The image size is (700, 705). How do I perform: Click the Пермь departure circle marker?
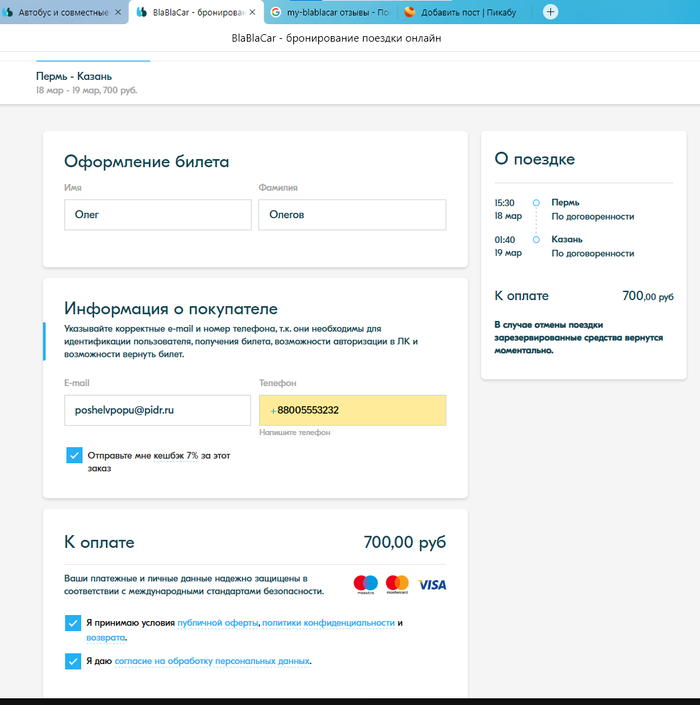point(536,203)
